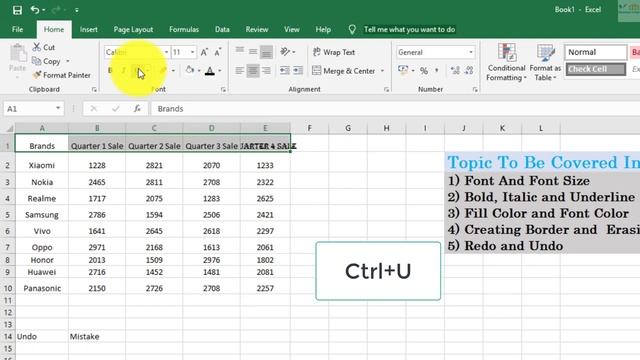Viewport: 640px width, 360px height.
Task: Open the Format as Table gallery
Action: coord(545,62)
